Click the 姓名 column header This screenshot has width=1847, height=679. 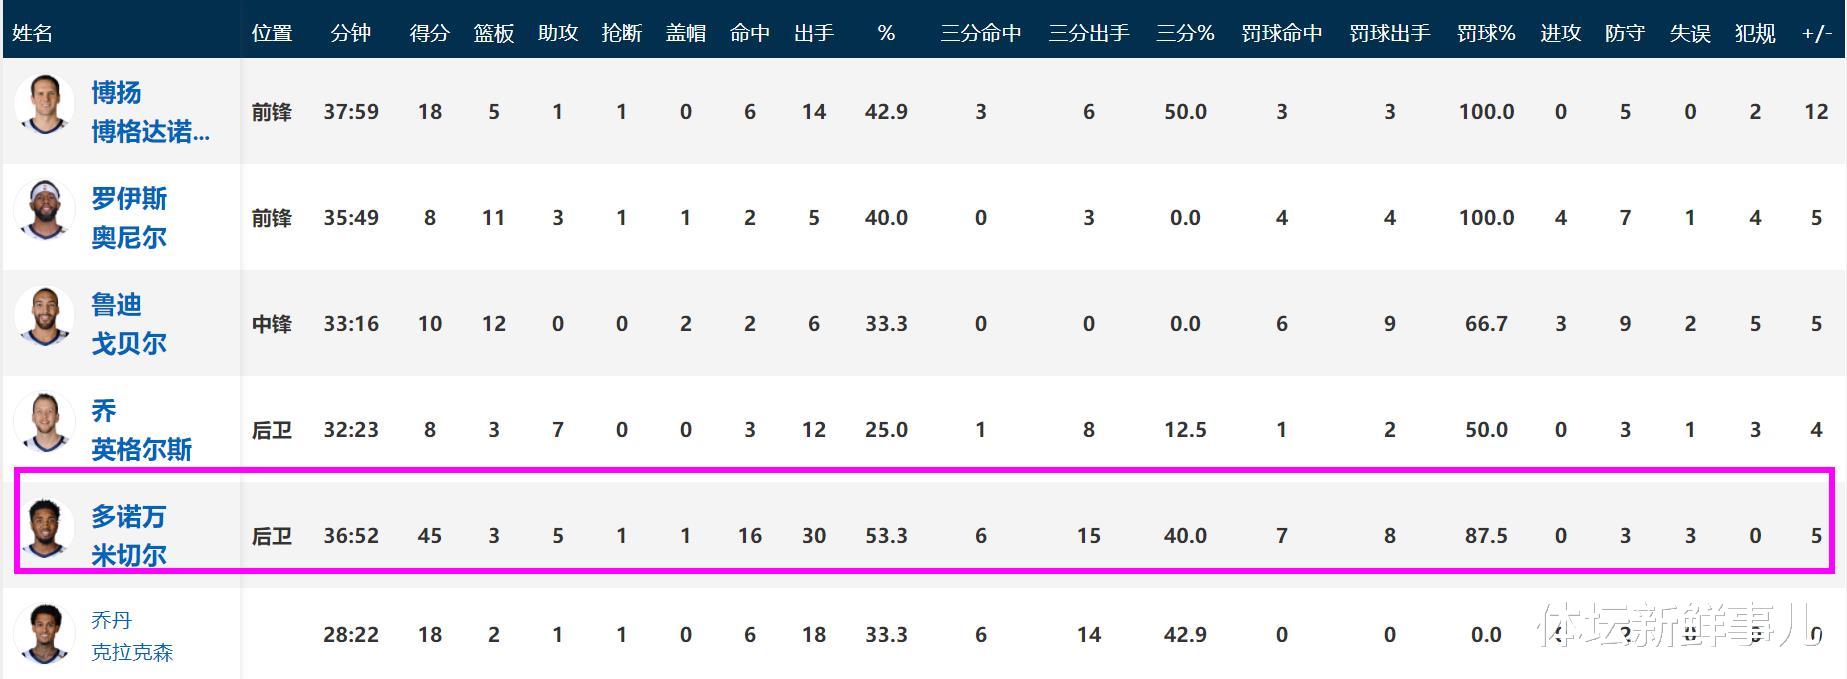click(x=32, y=33)
